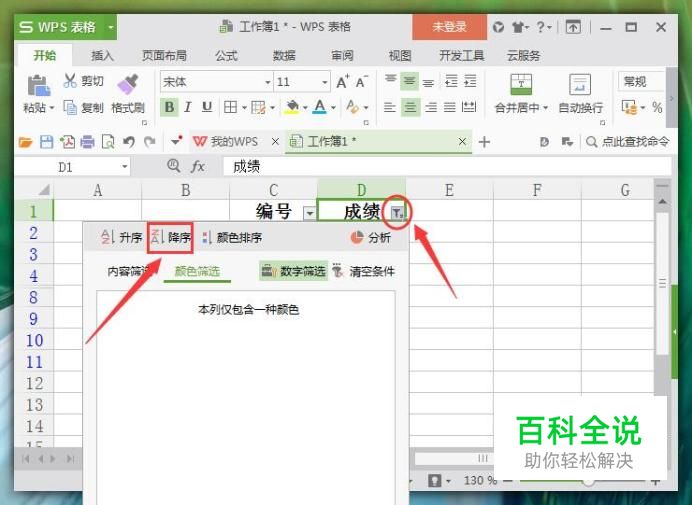Screen dimensions: 692x505
Task: Click the Redo arrow
Action: (x=150, y=142)
